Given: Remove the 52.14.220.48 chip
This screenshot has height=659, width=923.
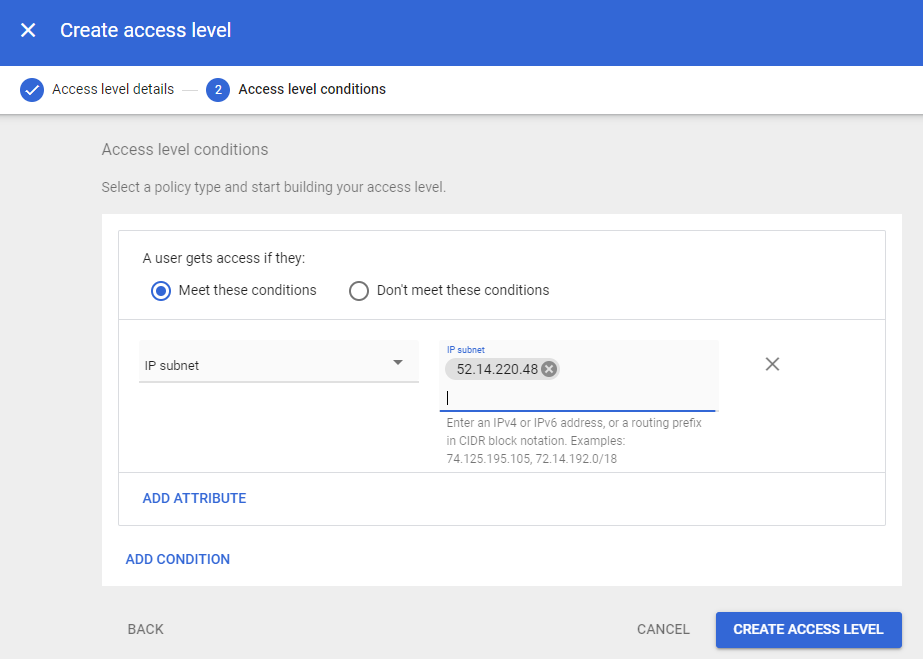Looking at the screenshot, I should coord(549,369).
